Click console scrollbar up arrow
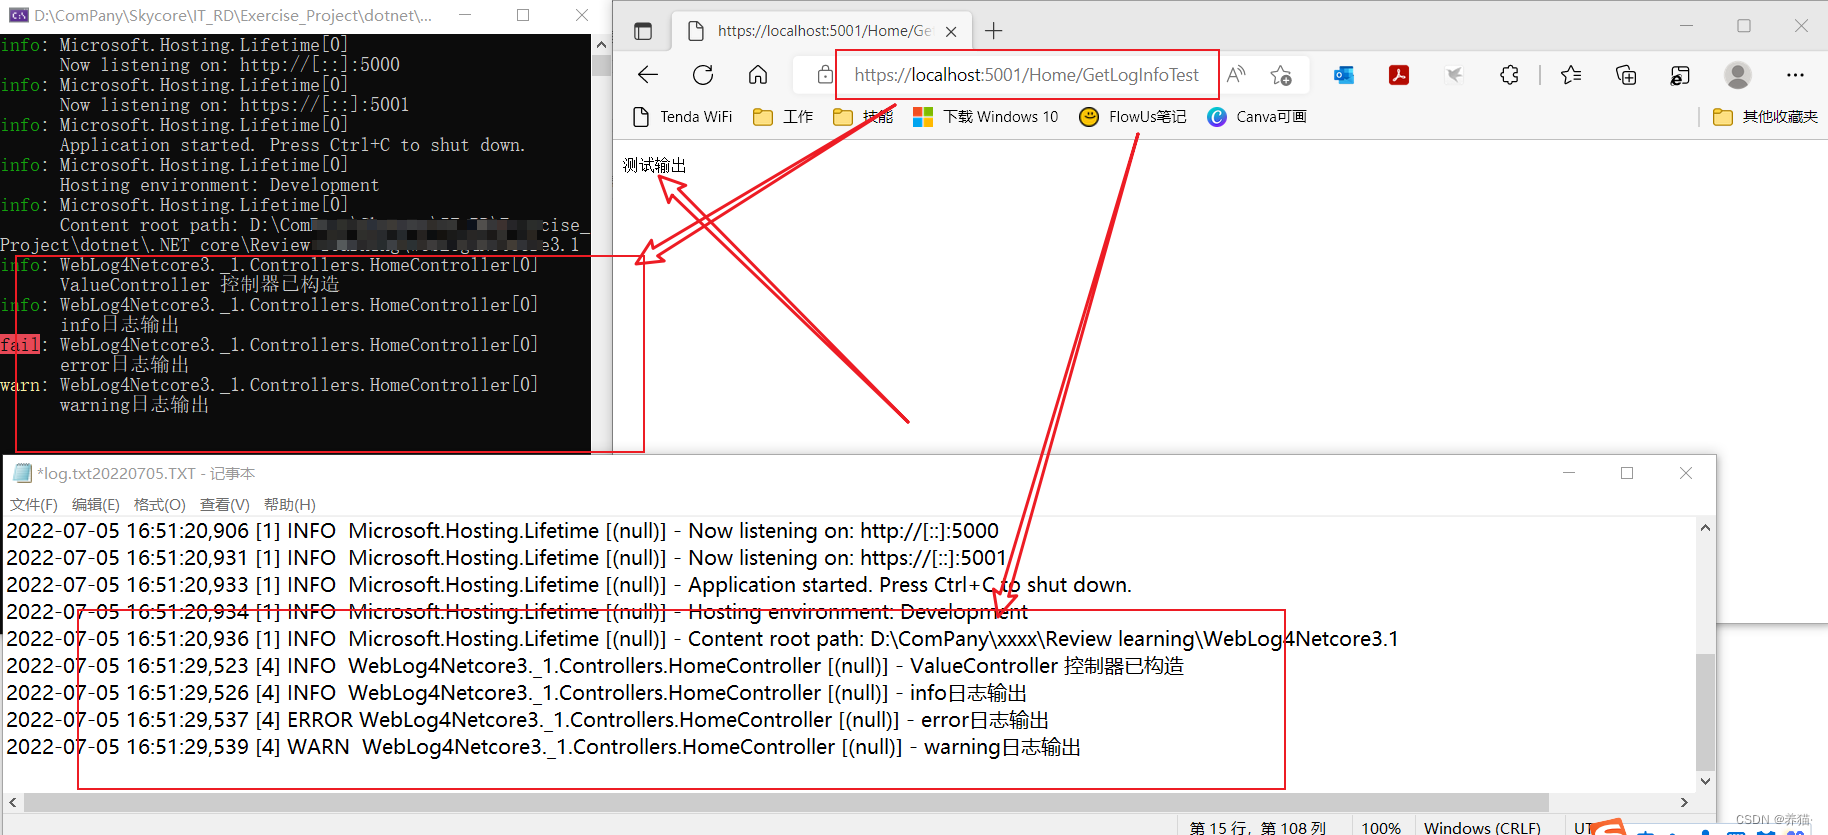 (601, 45)
